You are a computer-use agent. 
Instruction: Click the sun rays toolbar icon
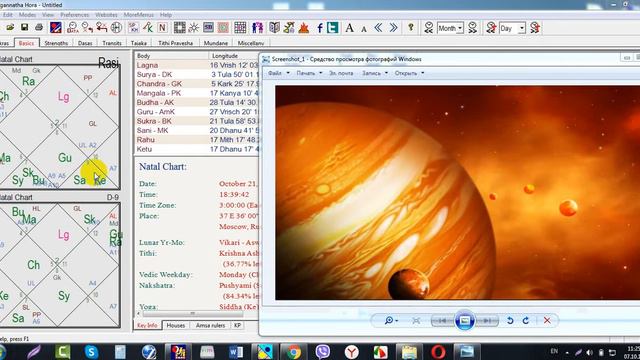pyautogui.click(x=194, y=28)
